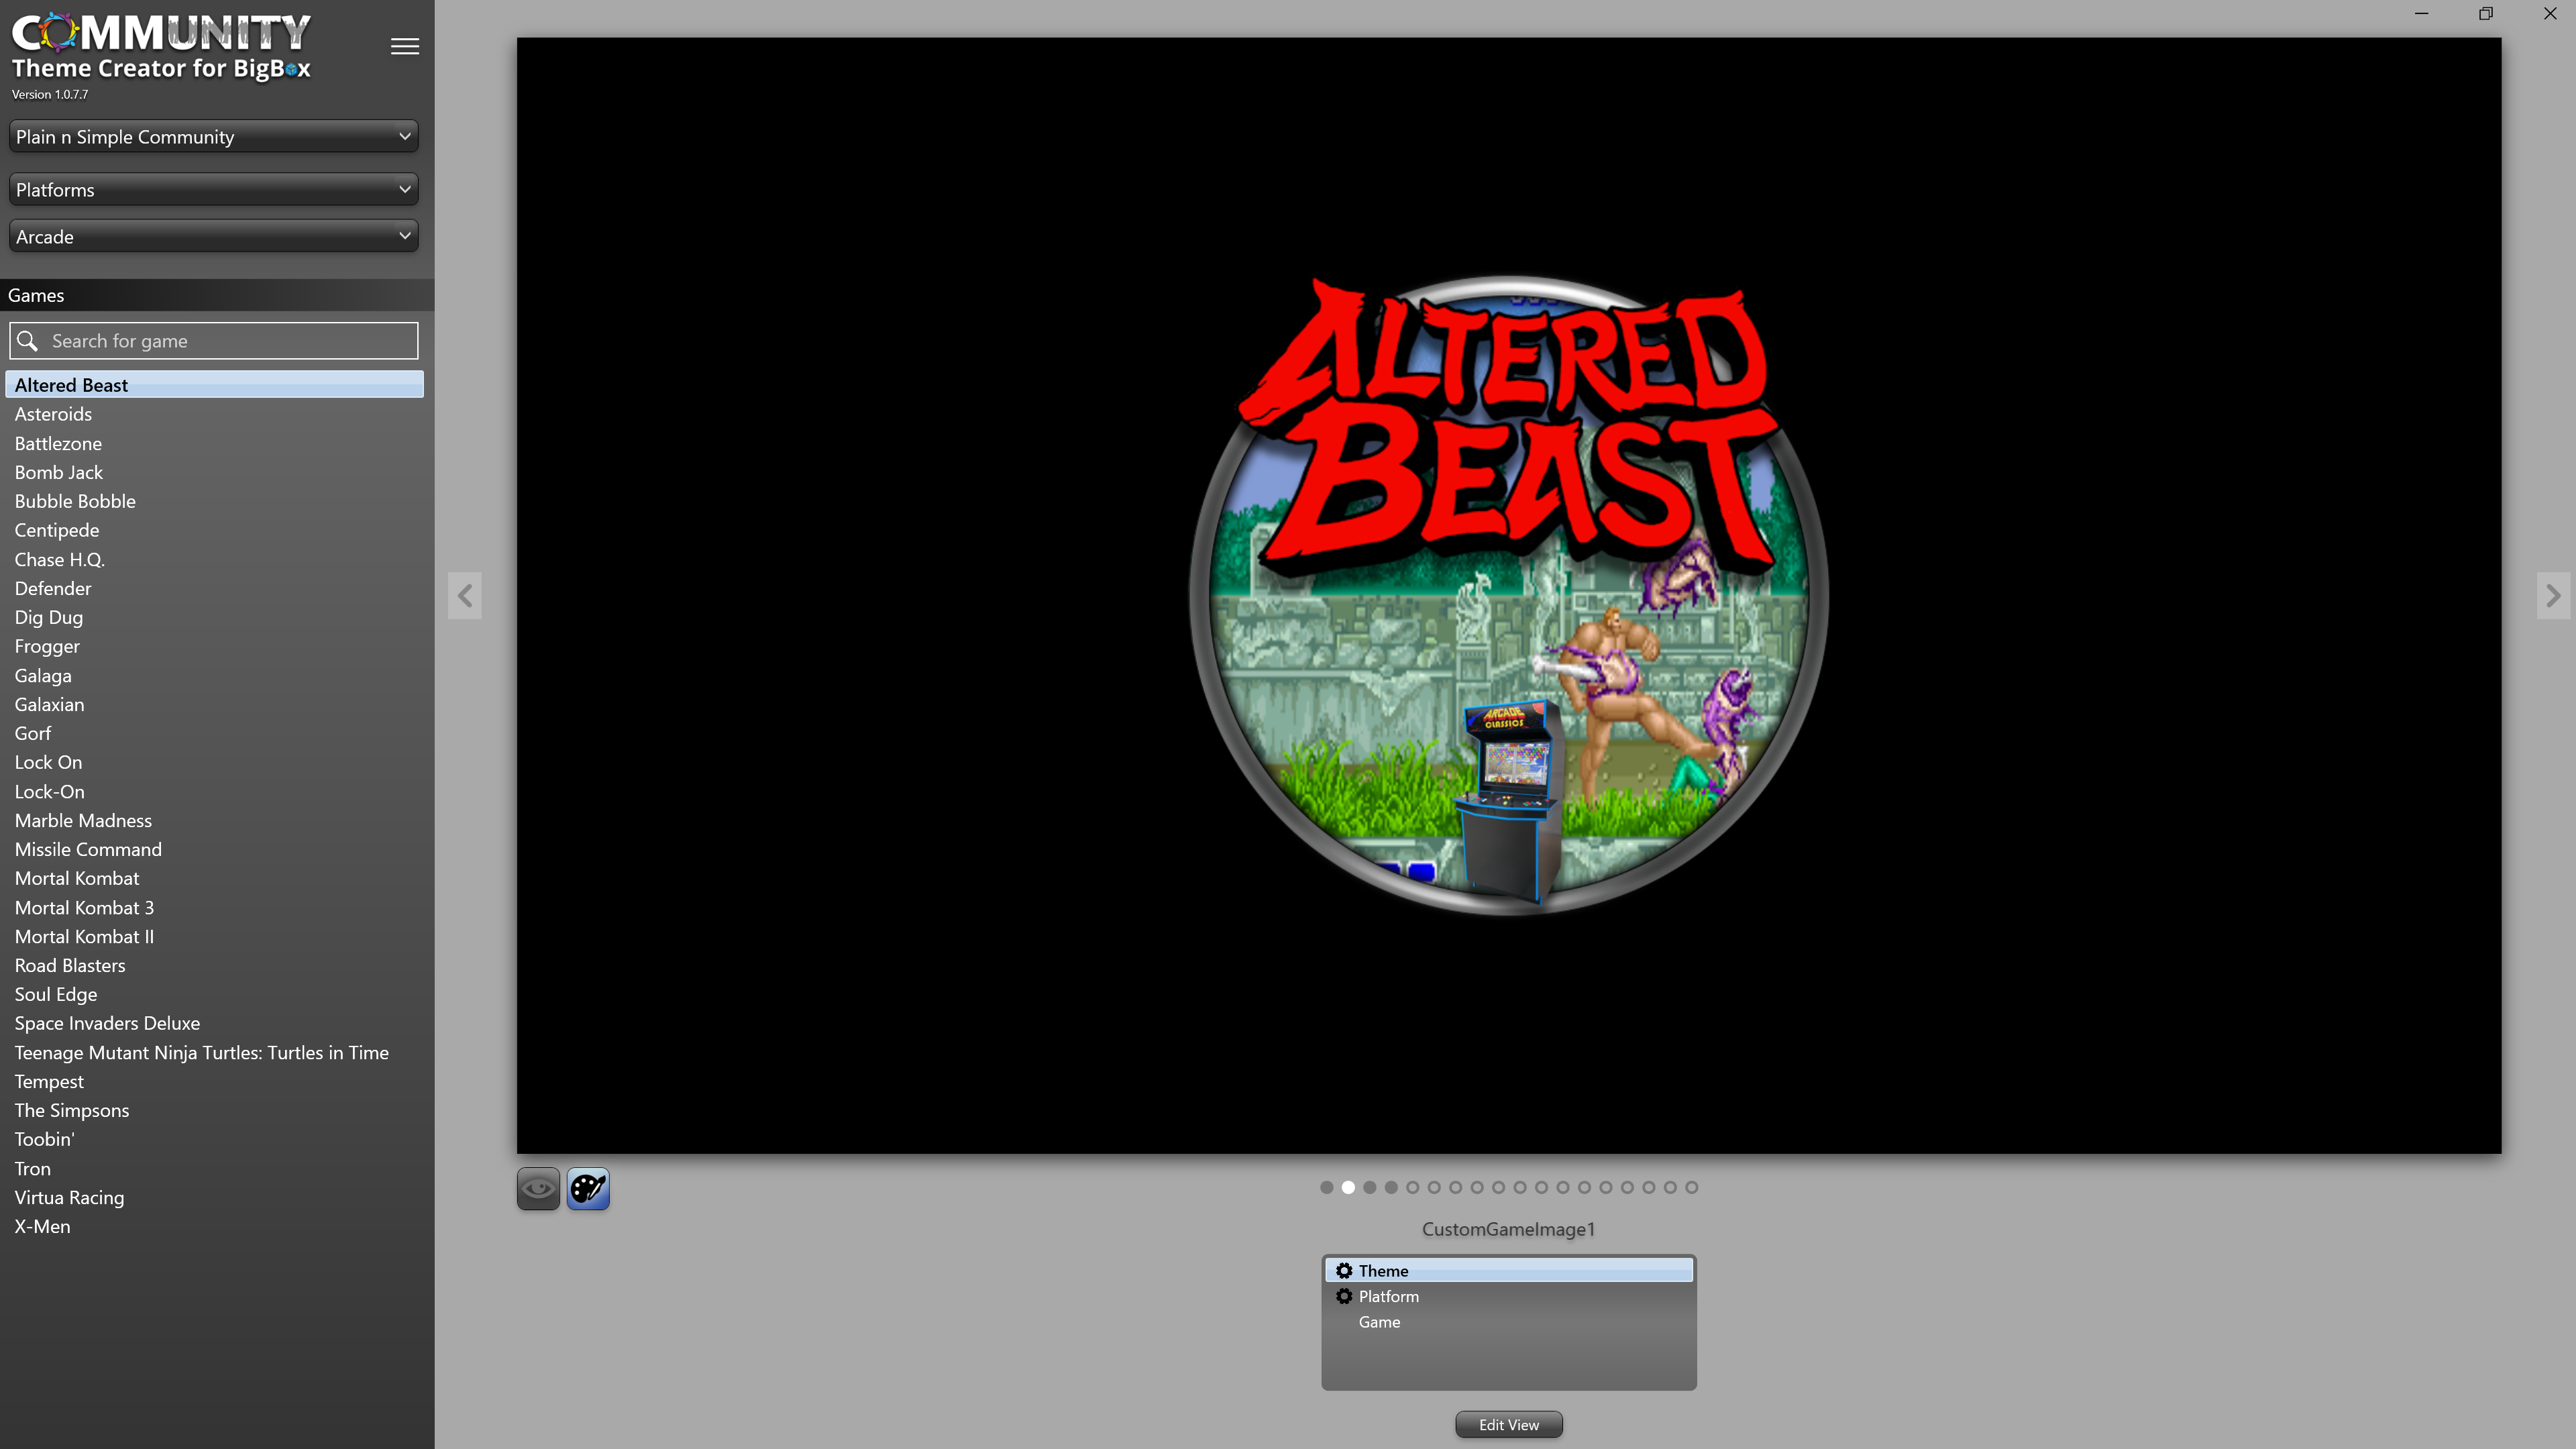Pick Tempest in the games list
Viewport: 2576px width, 1449px height.
click(x=214, y=1082)
